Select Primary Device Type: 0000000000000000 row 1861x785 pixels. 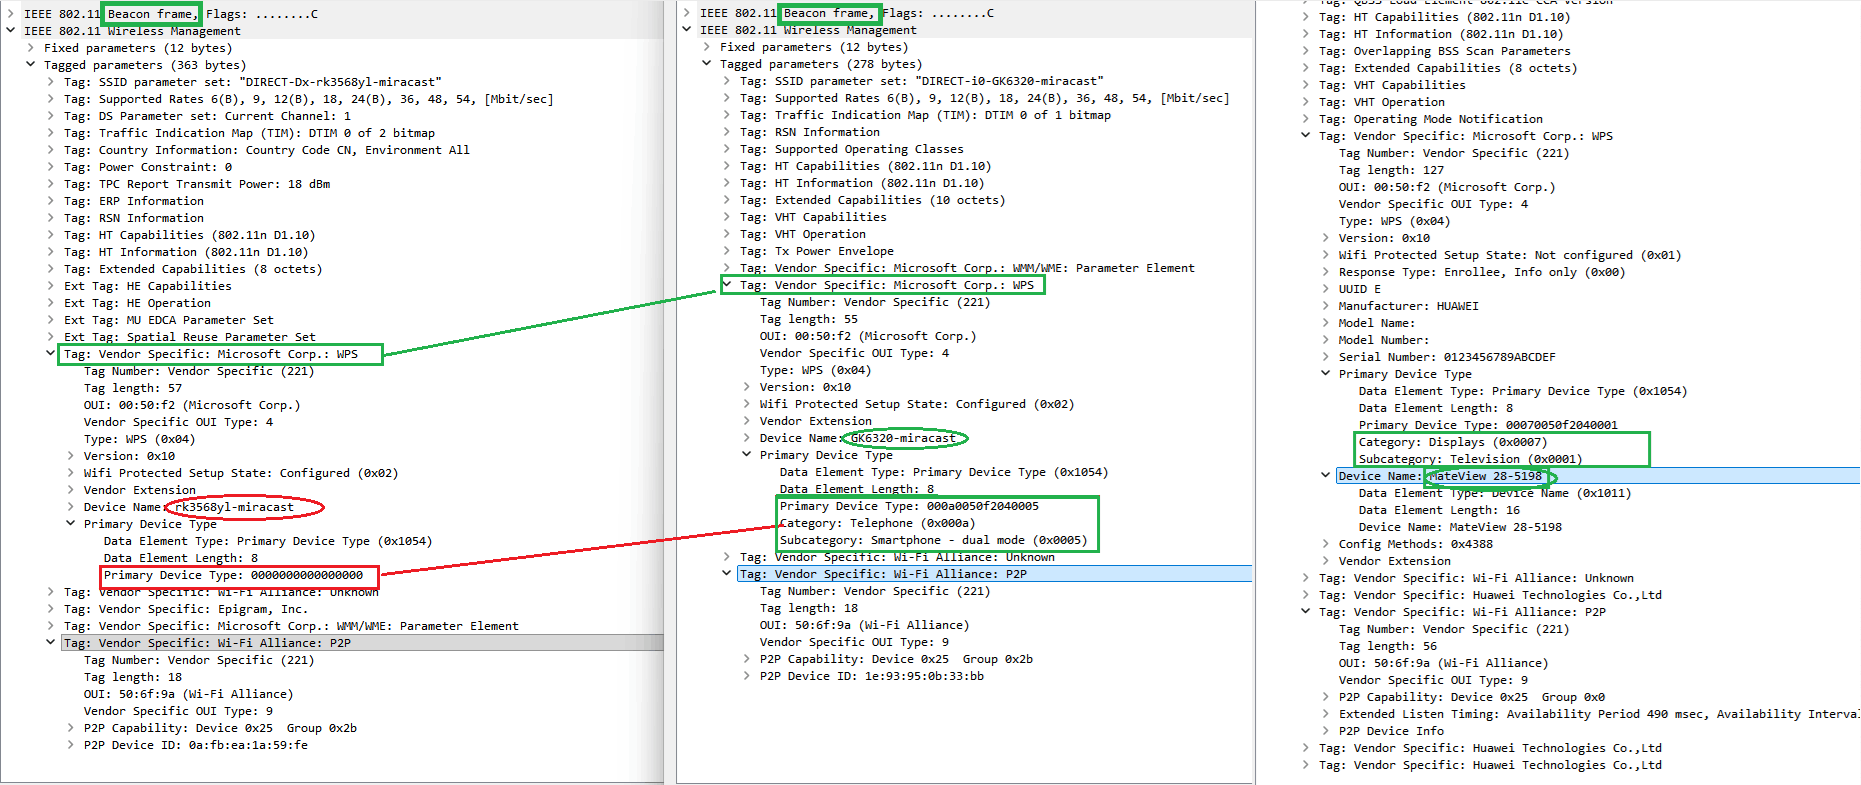pyautogui.click(x=233, y=575)
